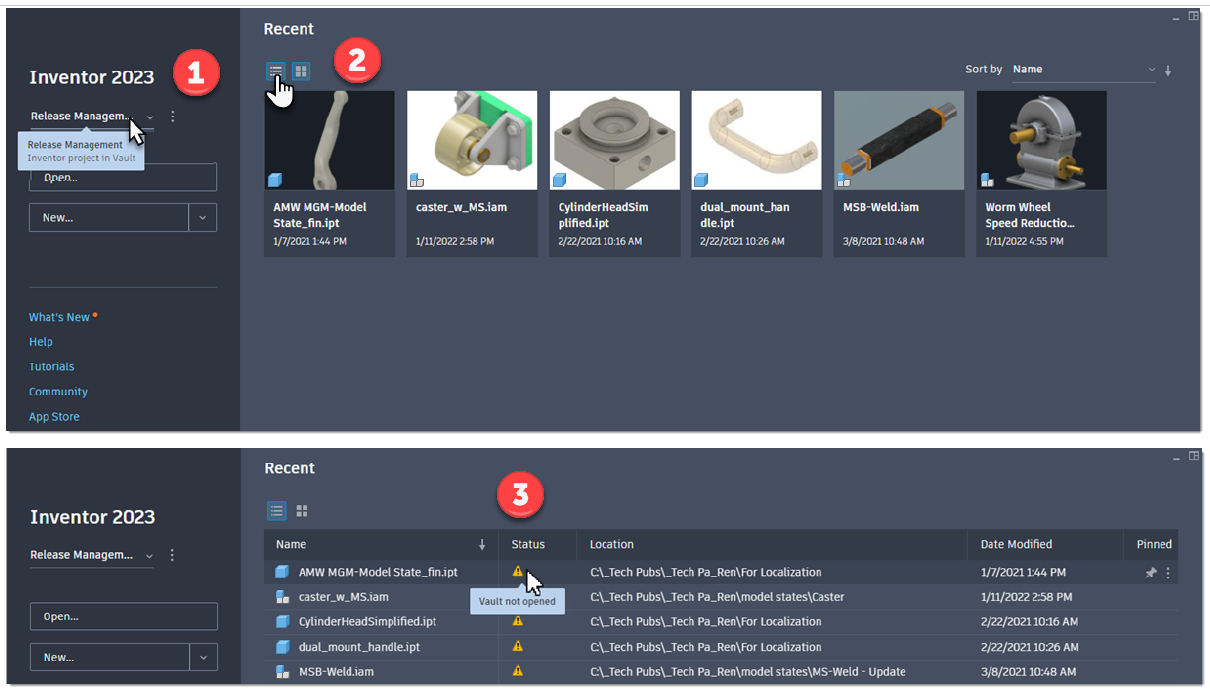Click assembly type badge on caster_w_MS thumbnail

pos(417,180)
